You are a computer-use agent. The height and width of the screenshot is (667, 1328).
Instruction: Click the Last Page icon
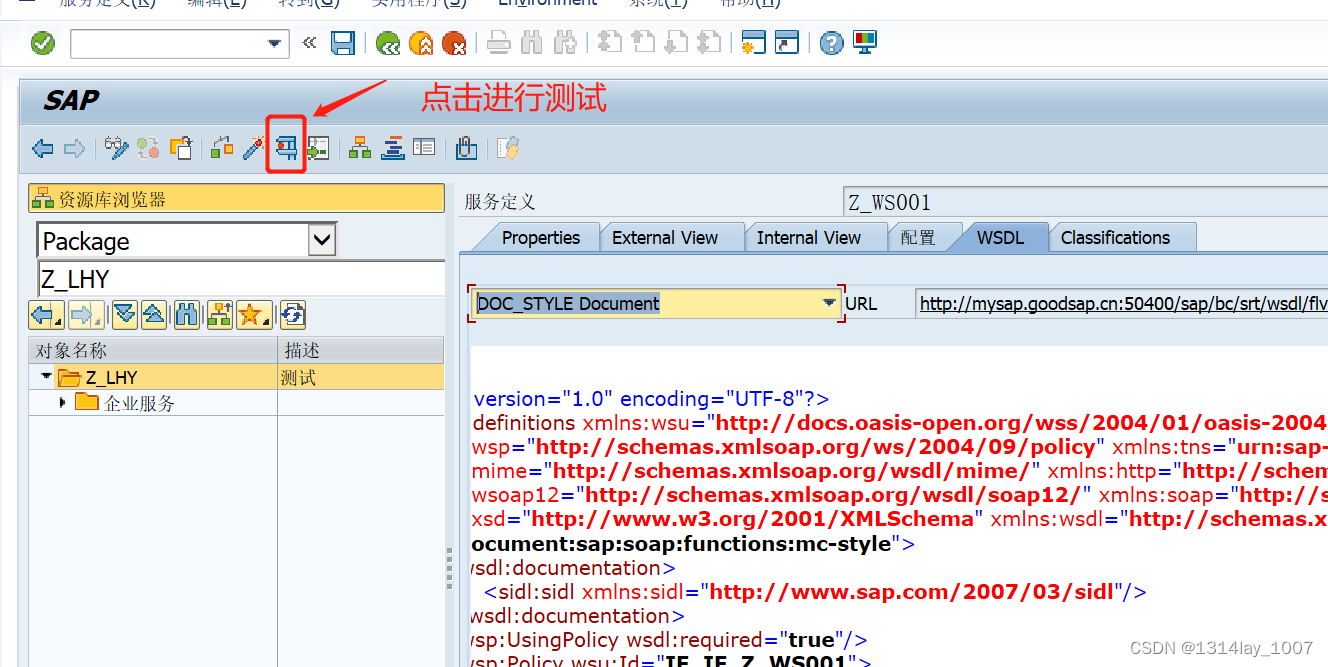[x=709, y=43]
